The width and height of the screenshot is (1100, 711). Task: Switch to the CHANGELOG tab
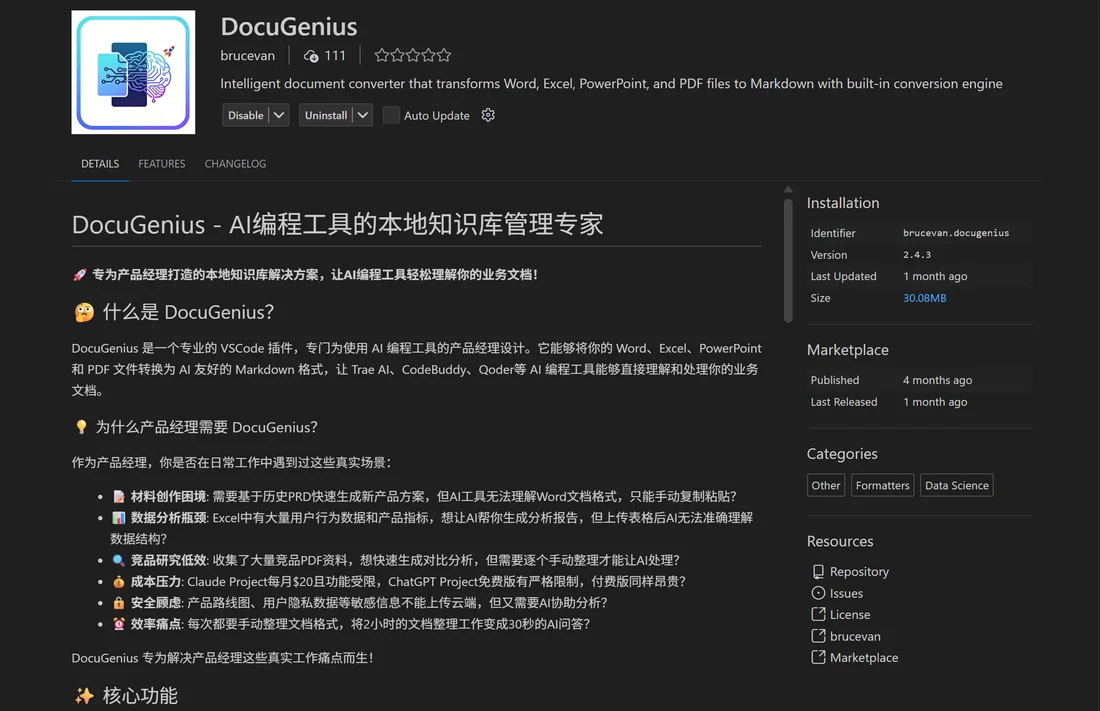235,164
